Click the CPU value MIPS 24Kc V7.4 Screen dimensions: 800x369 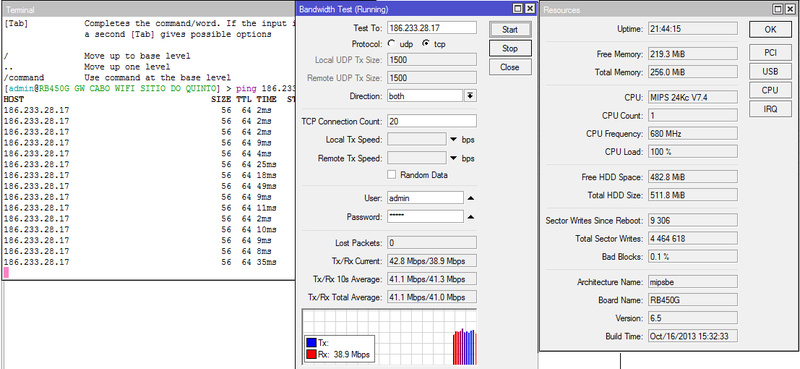tap(692, 97)
